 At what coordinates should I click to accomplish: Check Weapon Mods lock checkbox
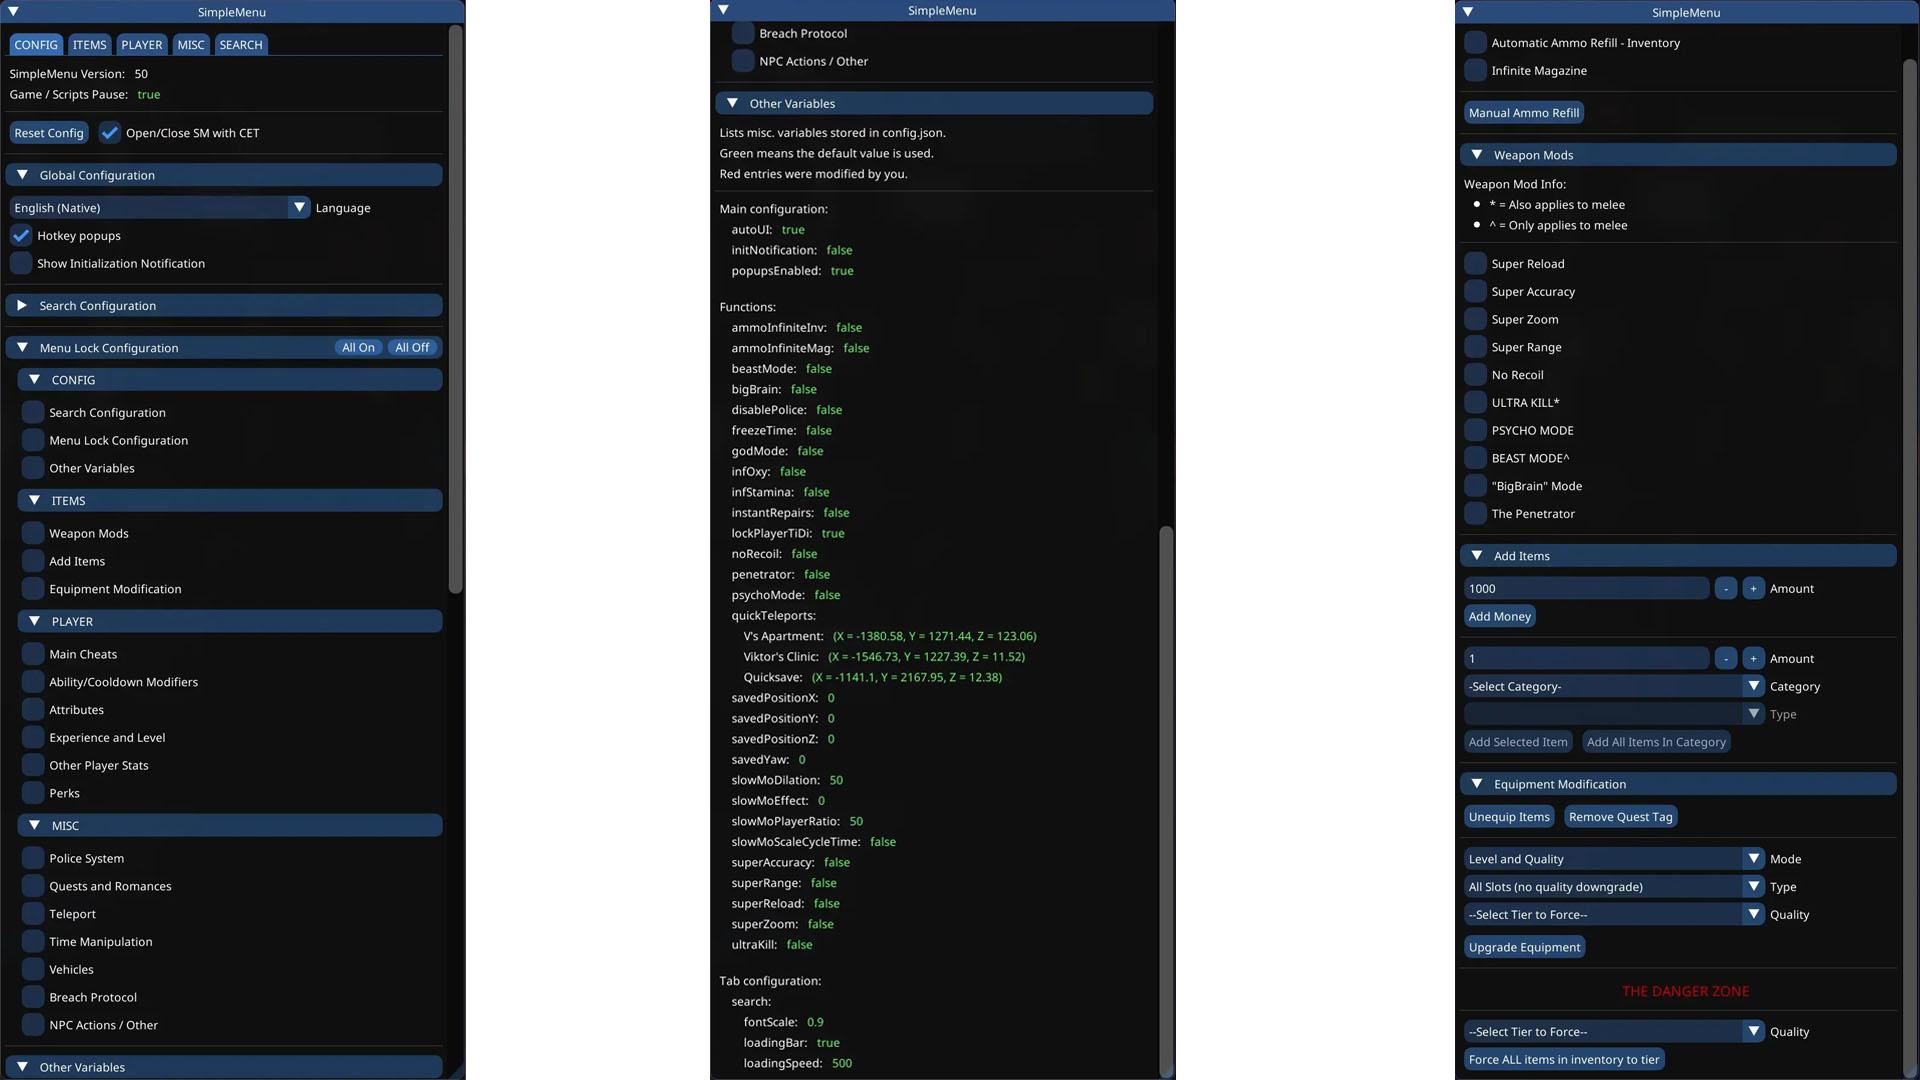click(x=33, y=534)
